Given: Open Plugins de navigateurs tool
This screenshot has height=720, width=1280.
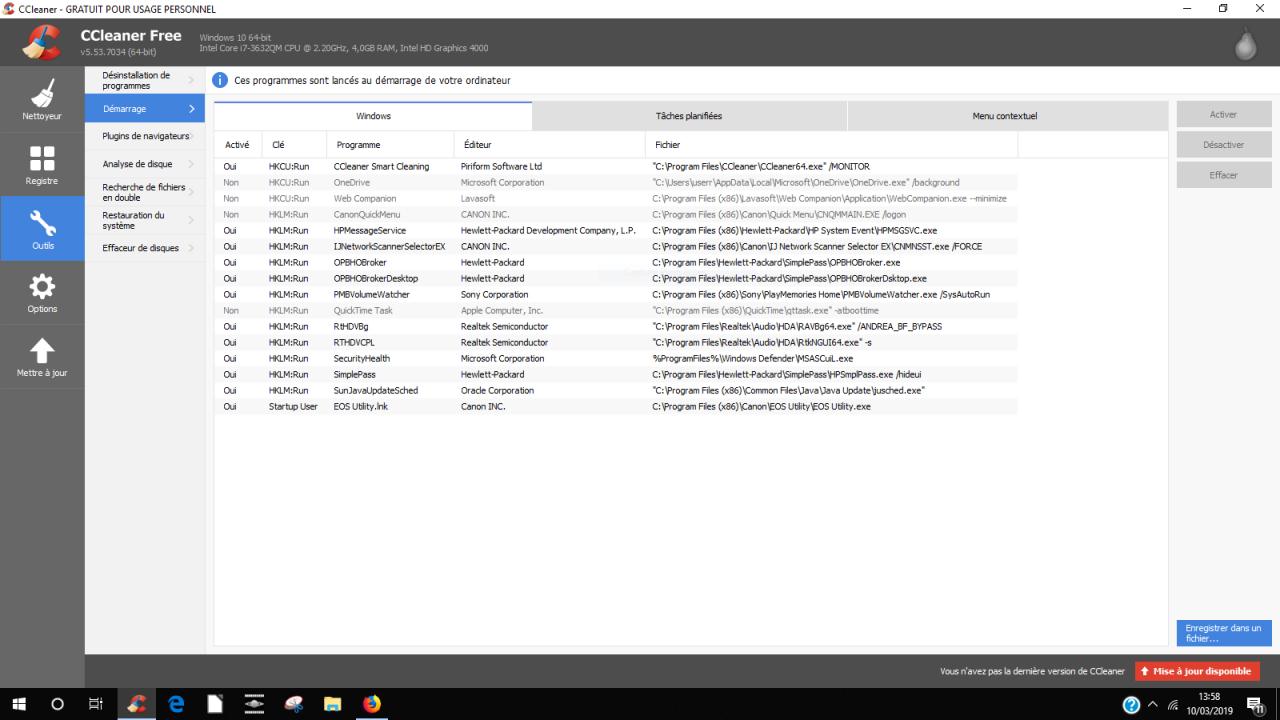Looking at the screenshot, I should [x=145, y=136].
